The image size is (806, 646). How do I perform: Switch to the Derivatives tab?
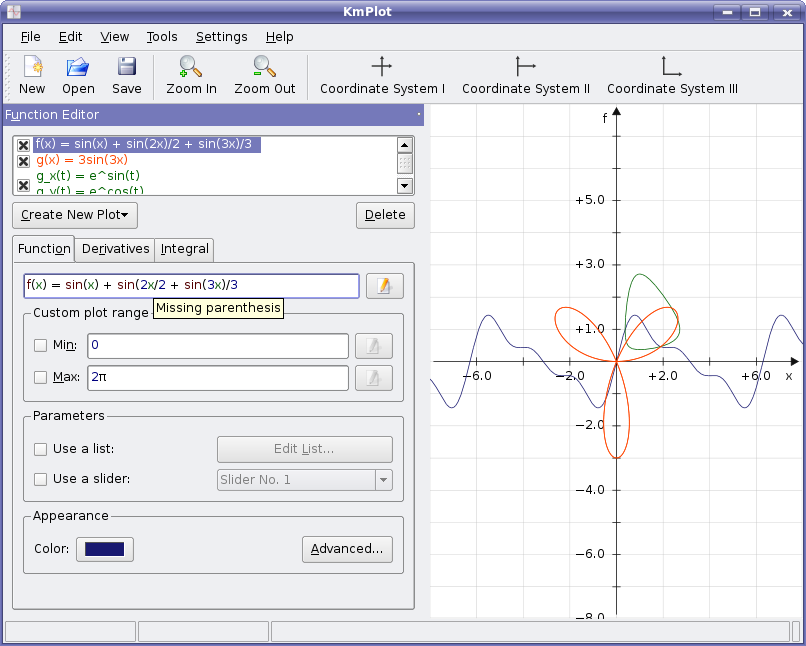click(115, 249)
